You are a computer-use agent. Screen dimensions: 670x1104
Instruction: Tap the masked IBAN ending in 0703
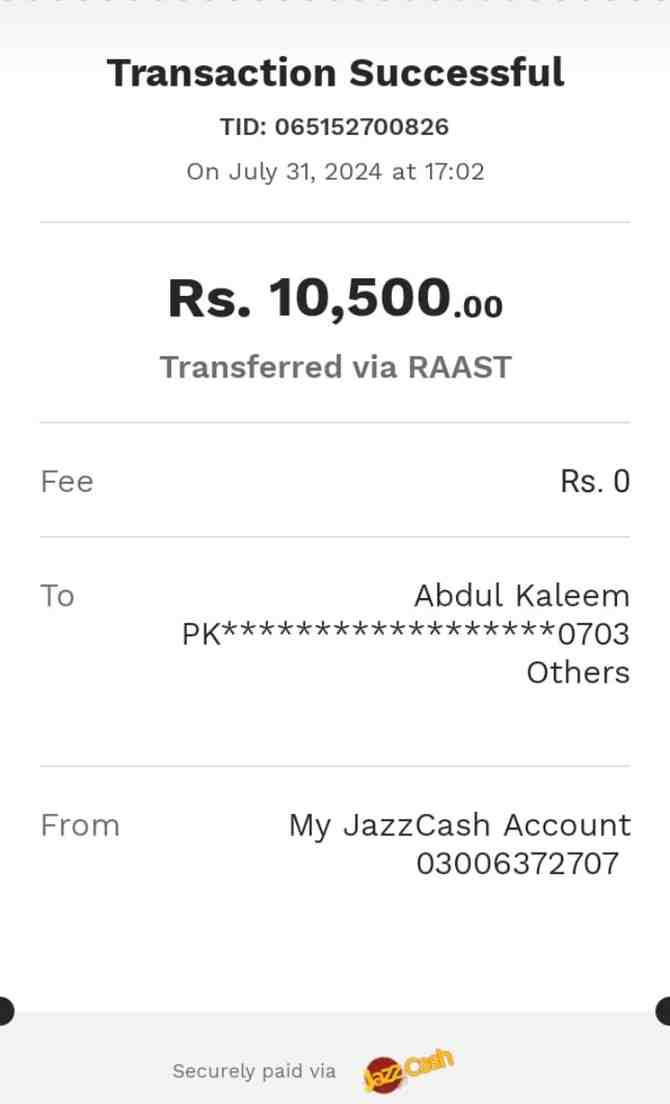click(405, 634)
